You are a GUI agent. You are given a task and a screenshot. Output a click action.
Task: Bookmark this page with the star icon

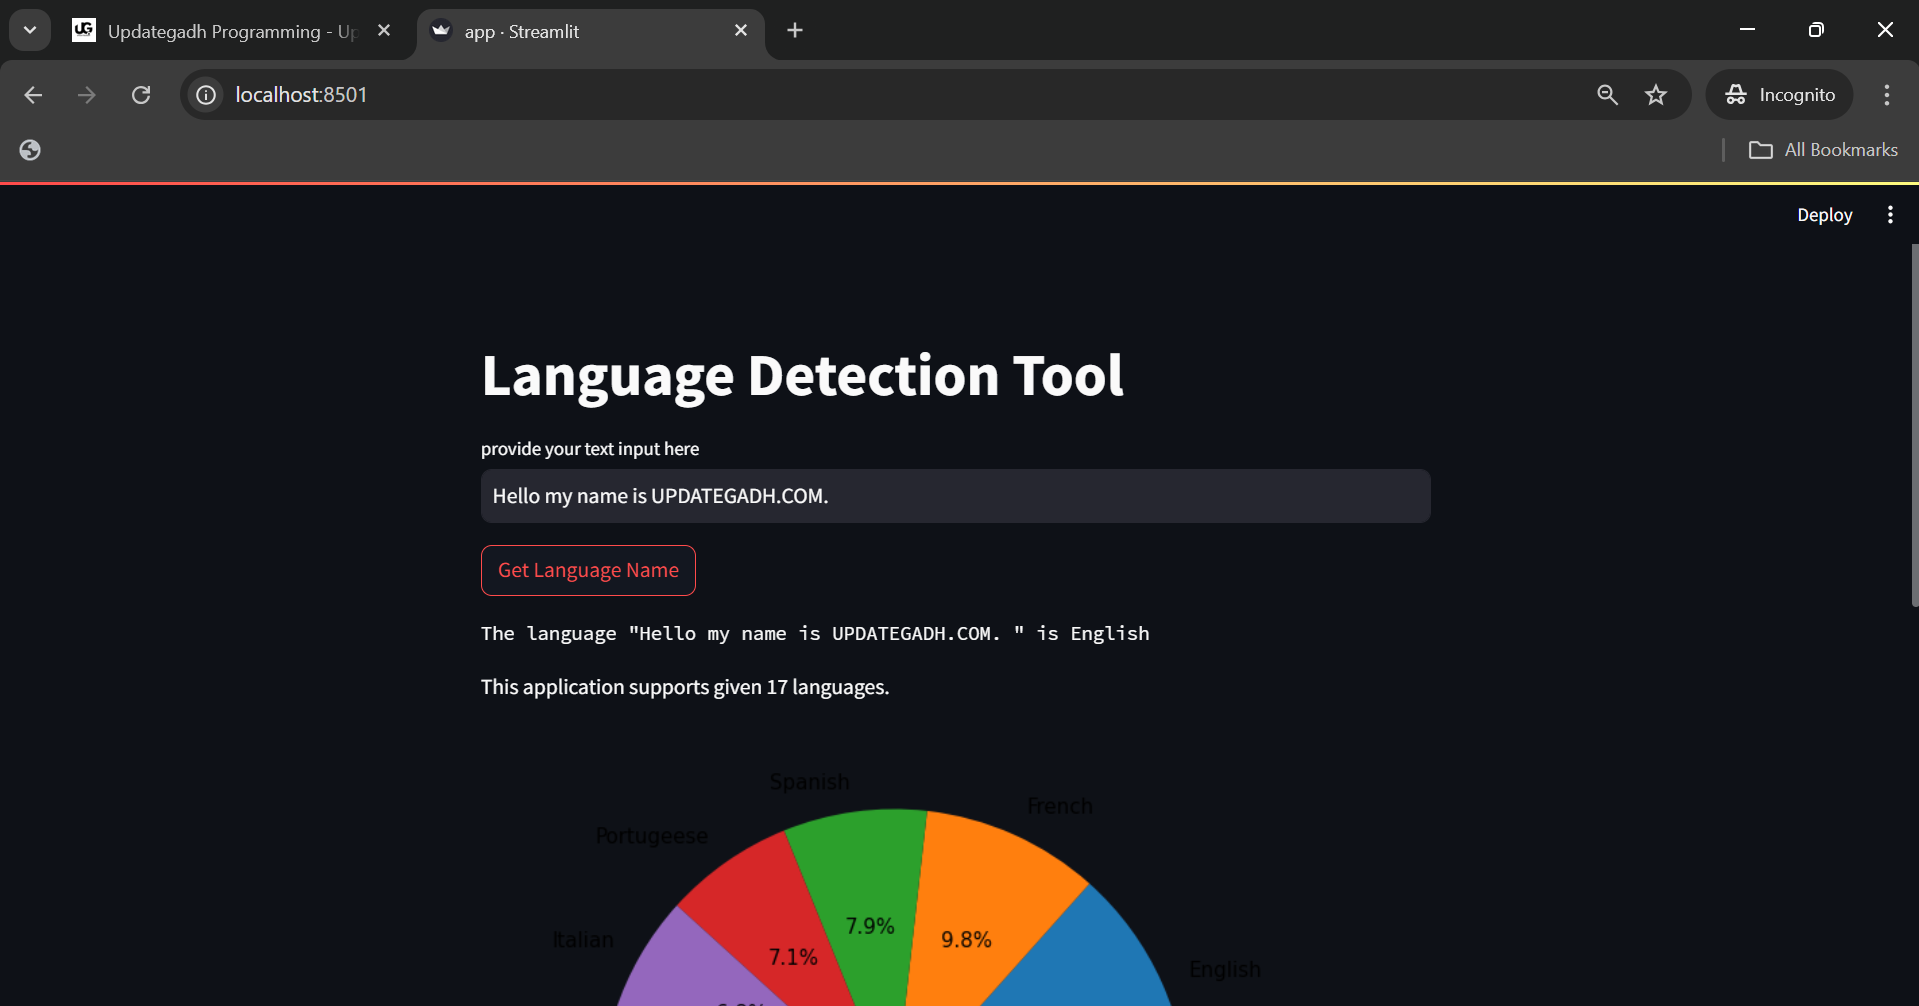point(1656,95)
